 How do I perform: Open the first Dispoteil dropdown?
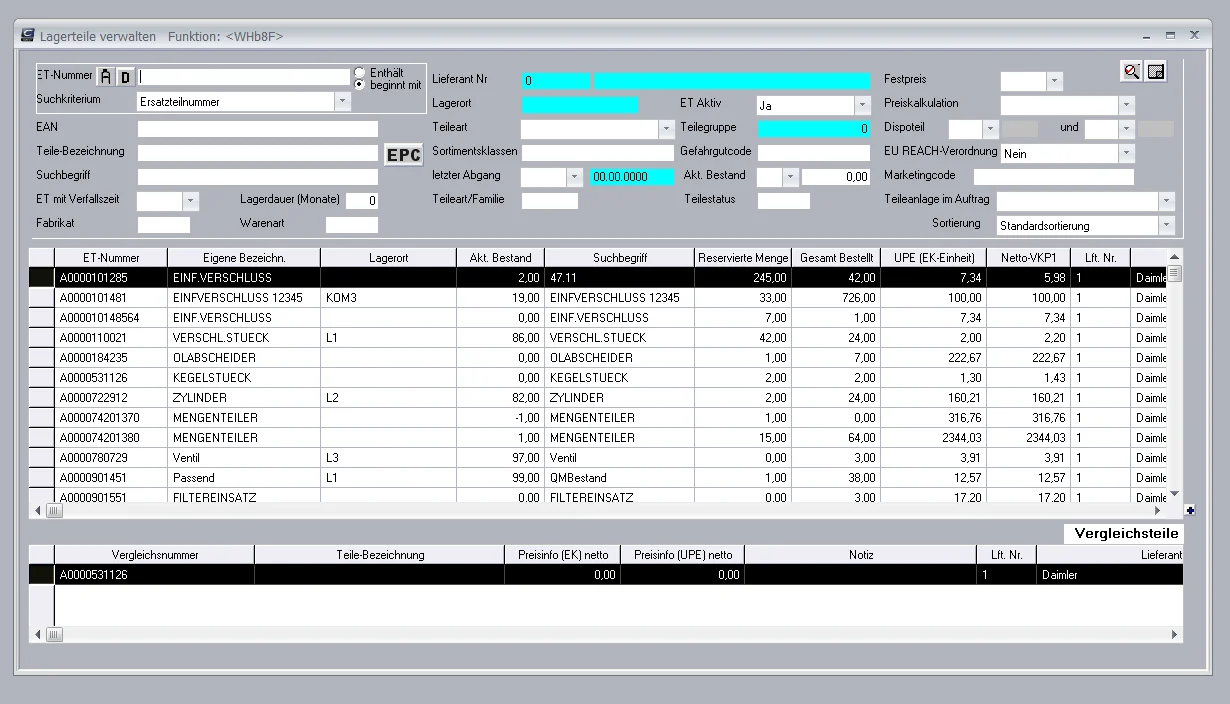pyautogui.click(x=991, y=129)
